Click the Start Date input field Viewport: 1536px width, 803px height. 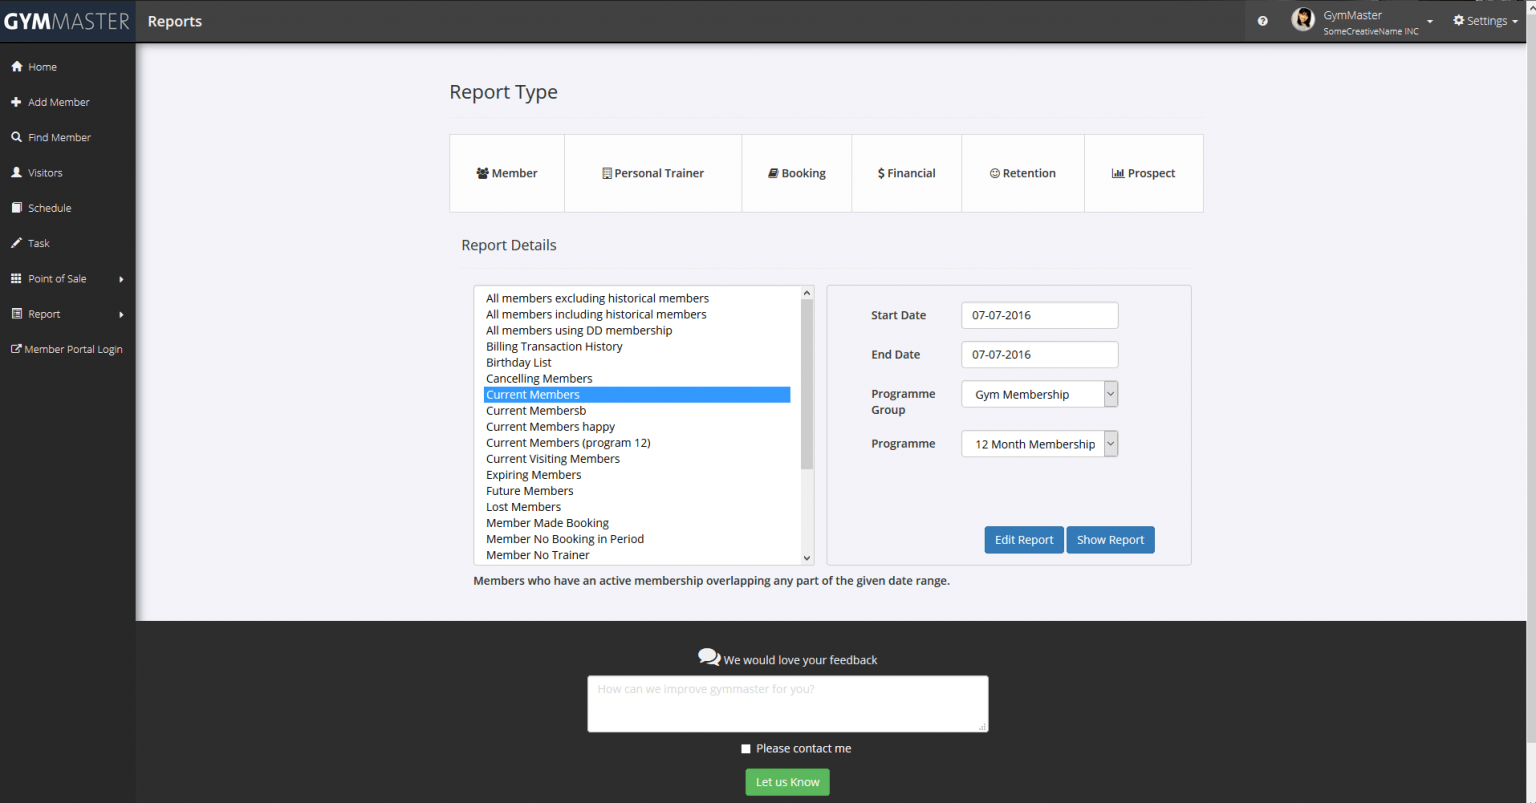pos(1039,315)
